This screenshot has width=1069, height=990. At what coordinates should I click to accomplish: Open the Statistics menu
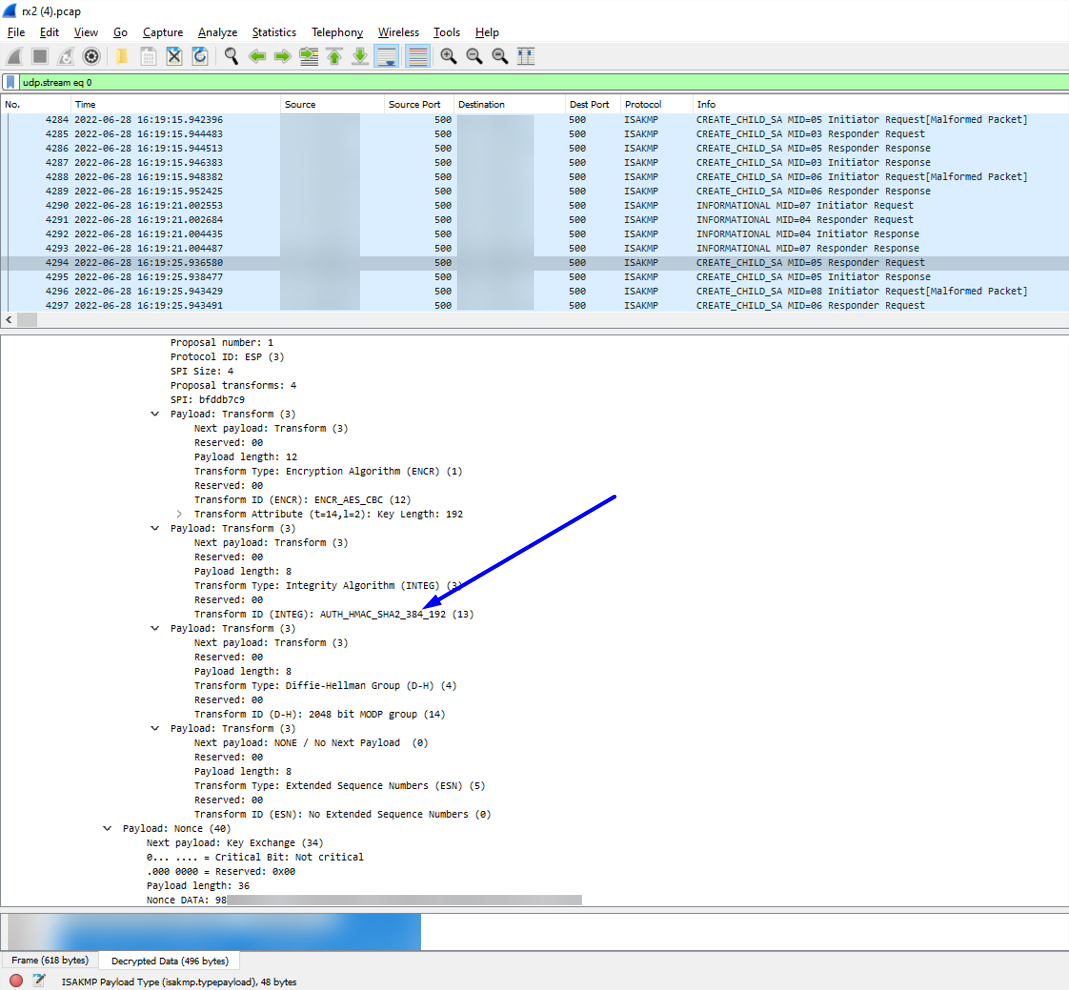tap(274, 32)
